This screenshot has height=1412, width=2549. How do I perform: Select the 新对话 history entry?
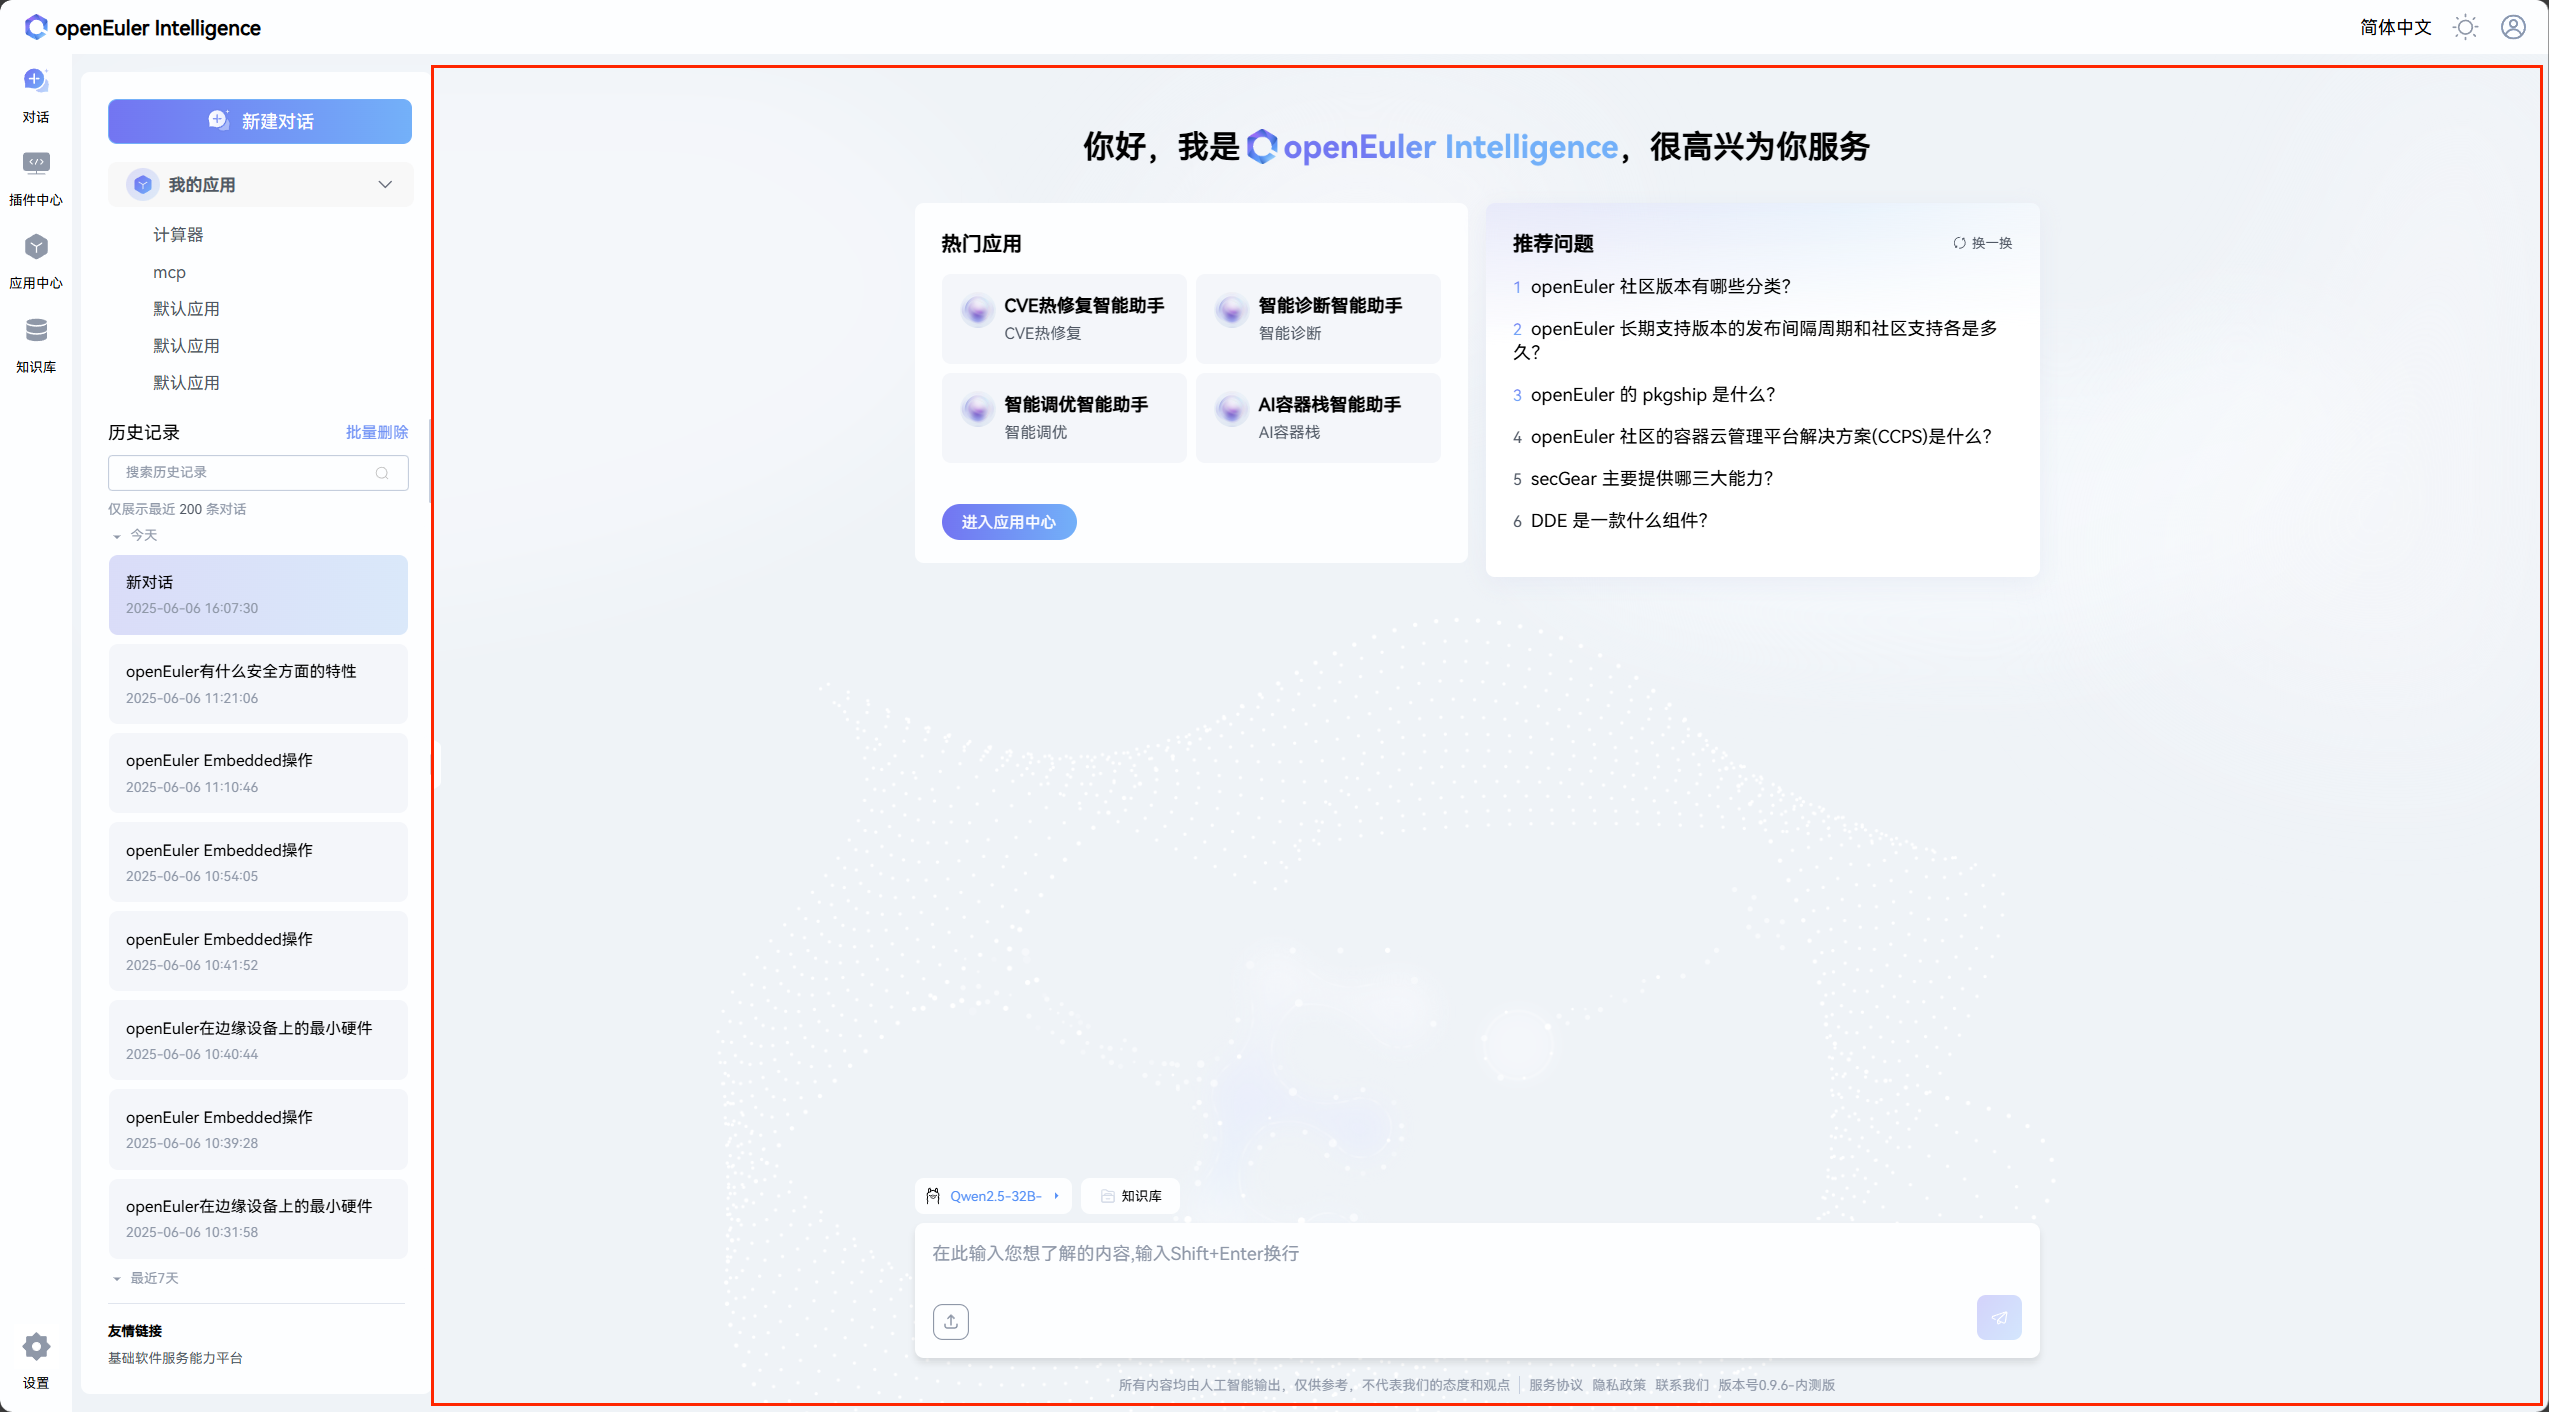click(x=258, y=595)
